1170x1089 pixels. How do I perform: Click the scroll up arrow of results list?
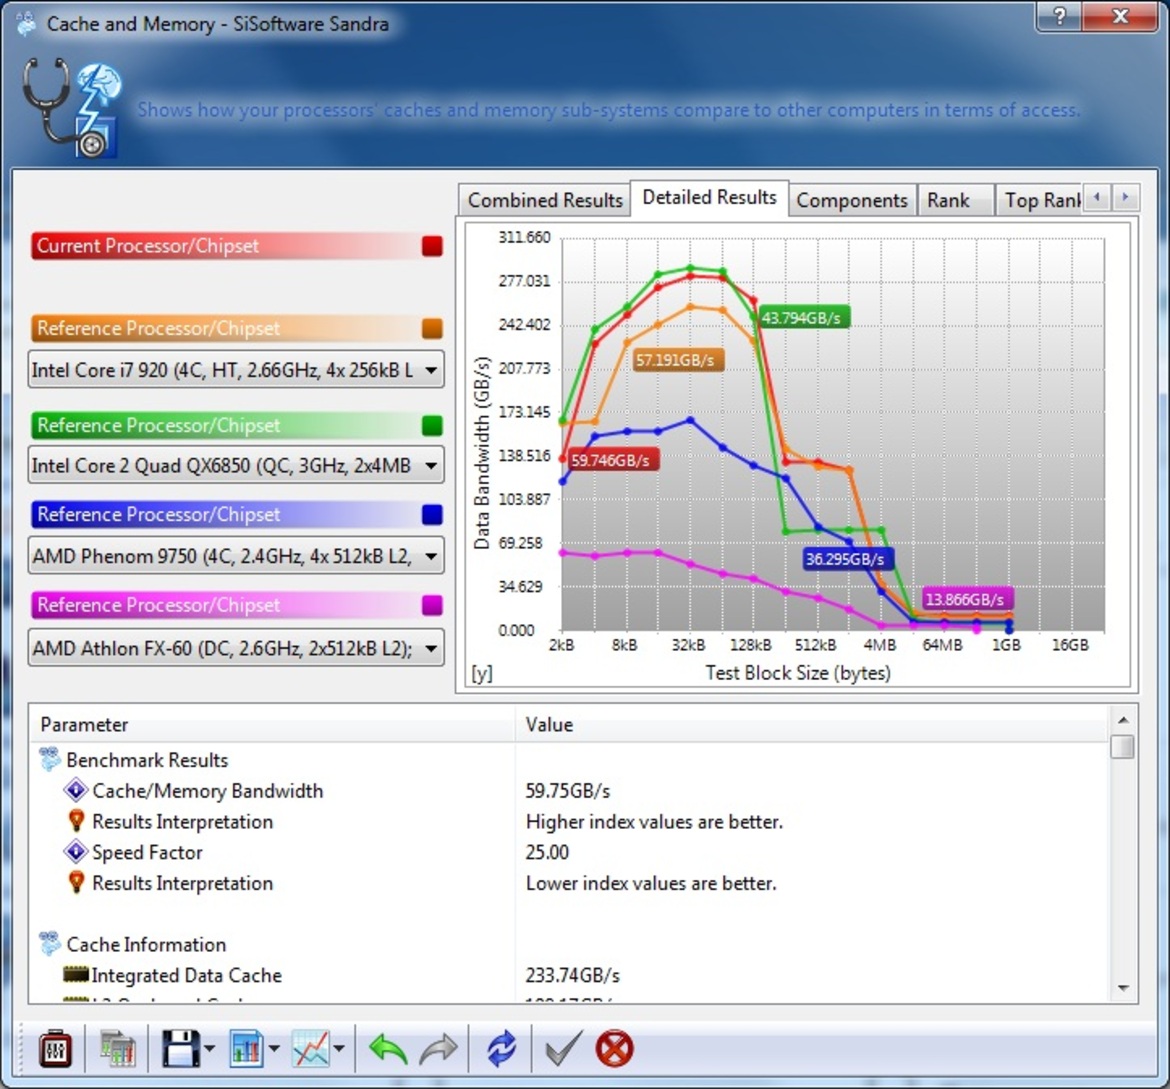pyautogui.click(x=1122, y=720)
